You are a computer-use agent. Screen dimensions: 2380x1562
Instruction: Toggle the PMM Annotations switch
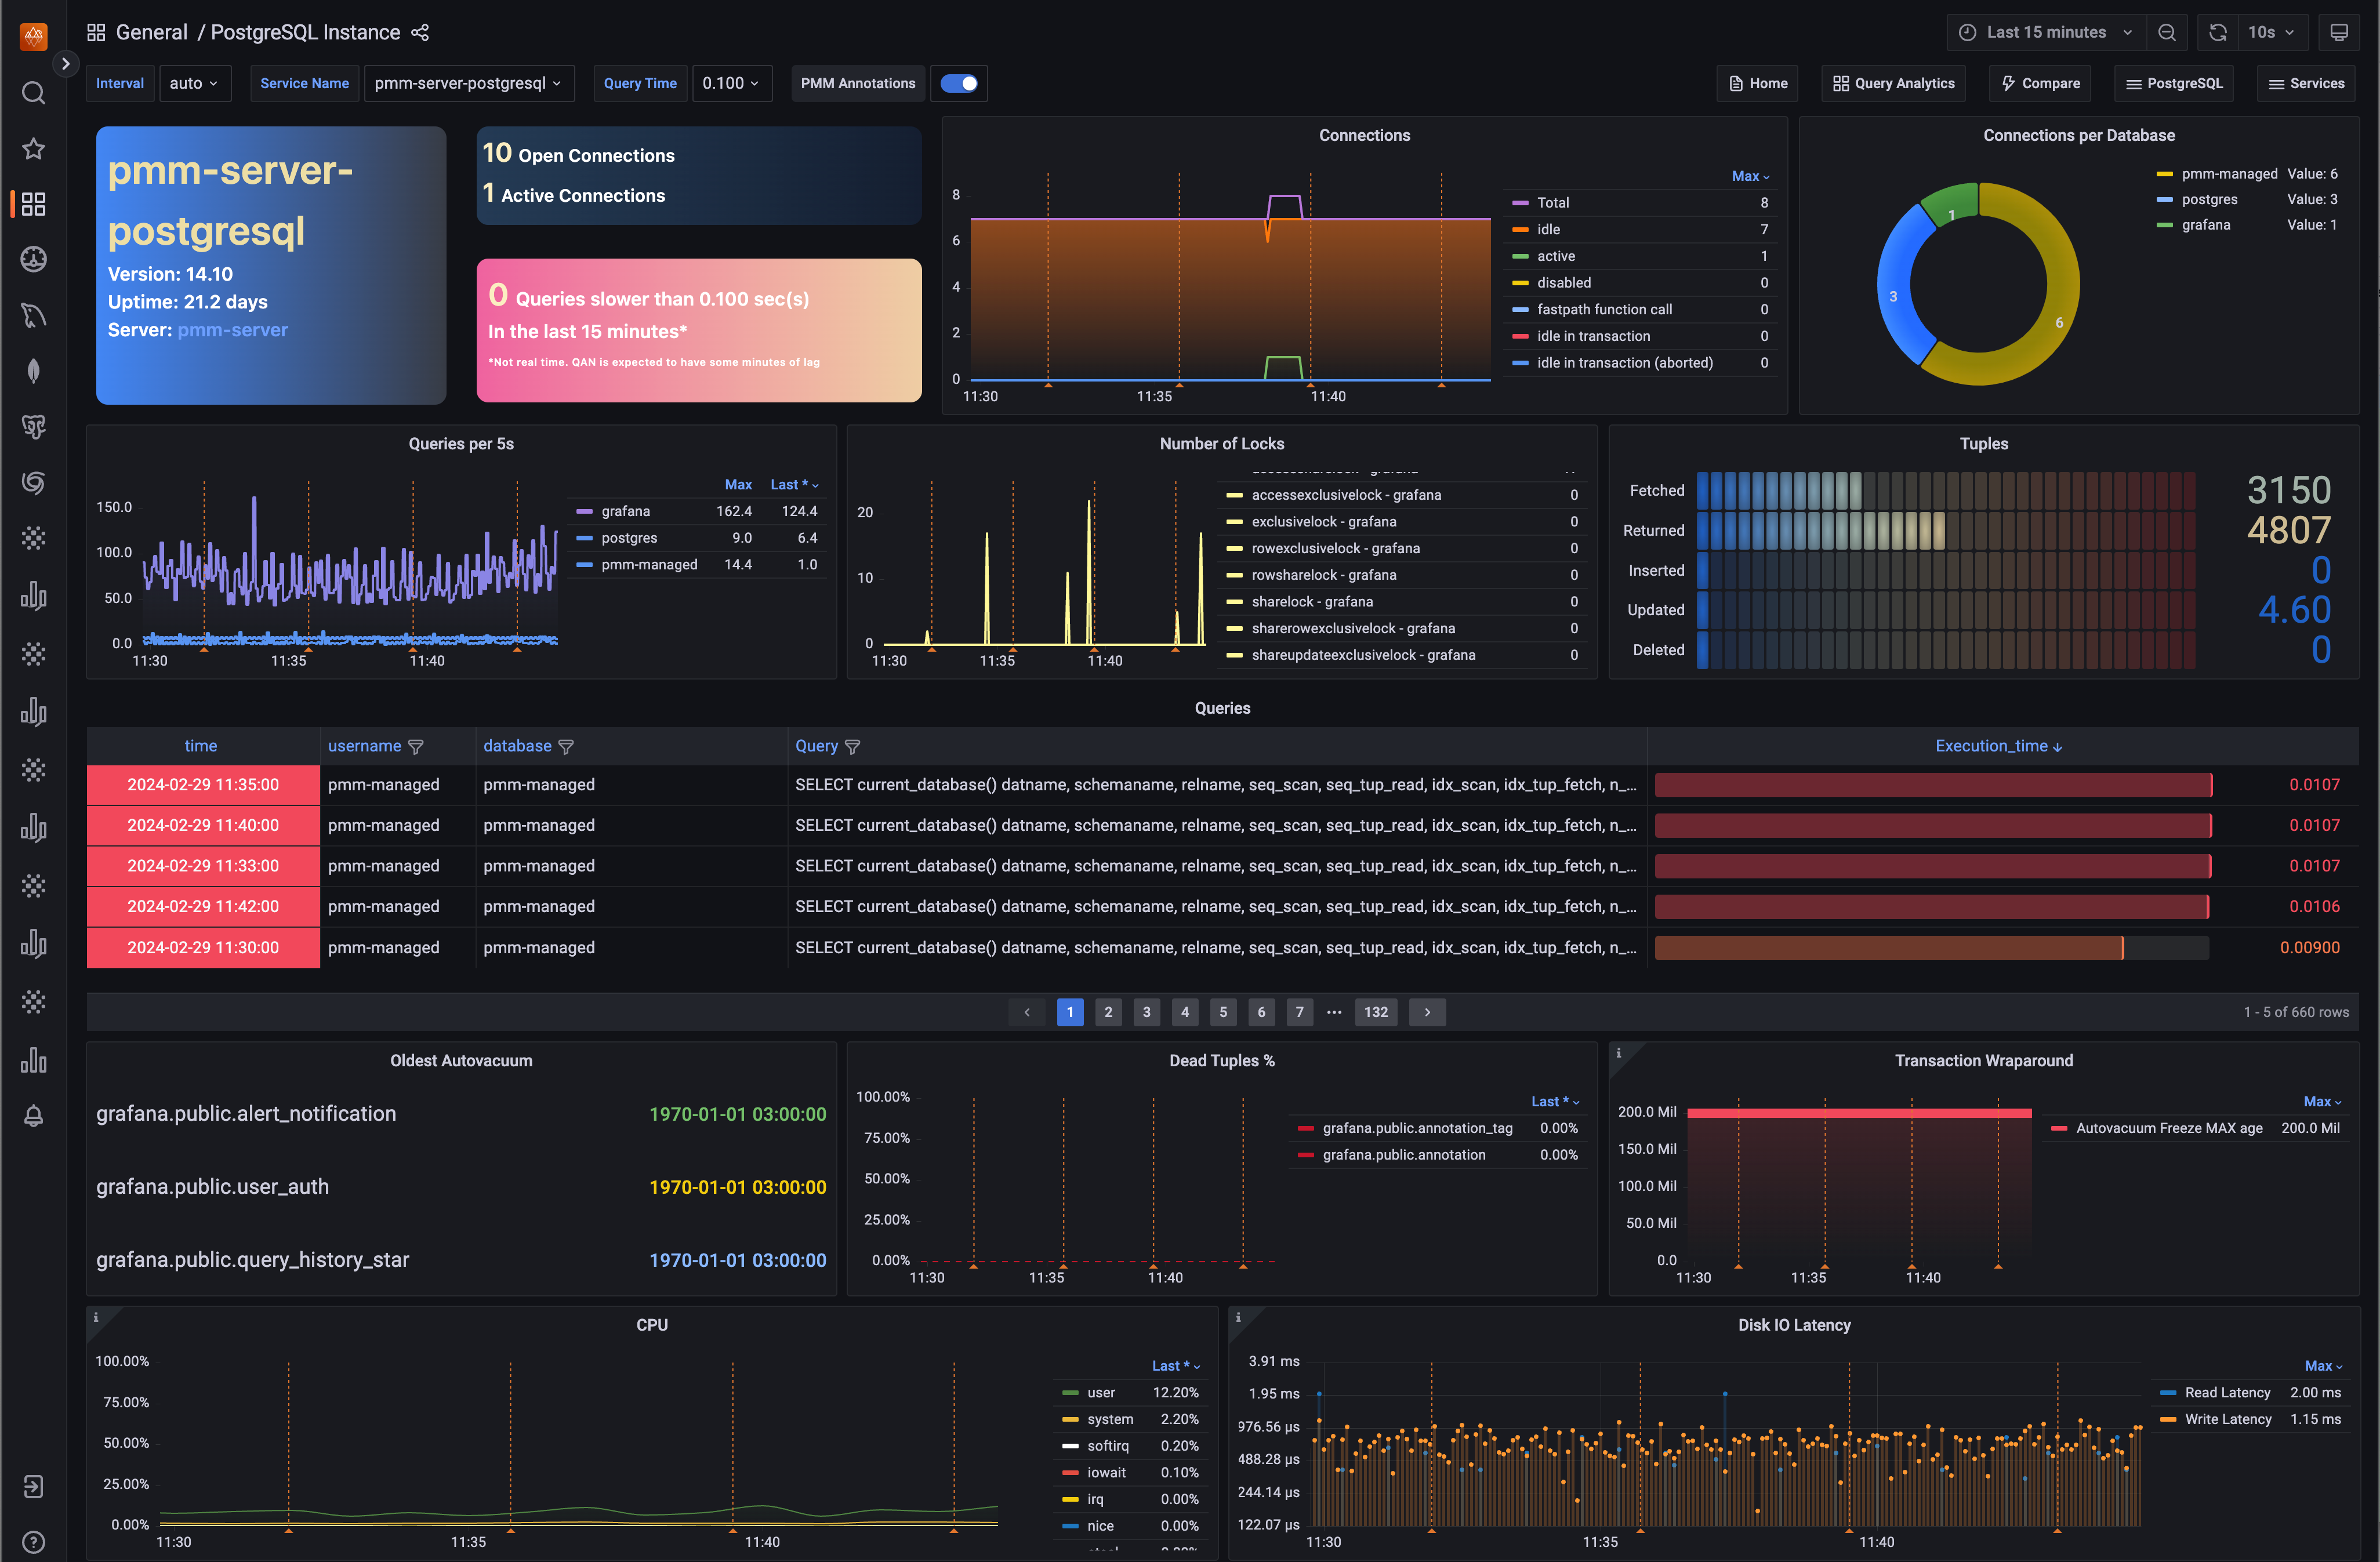click(959, 83)
